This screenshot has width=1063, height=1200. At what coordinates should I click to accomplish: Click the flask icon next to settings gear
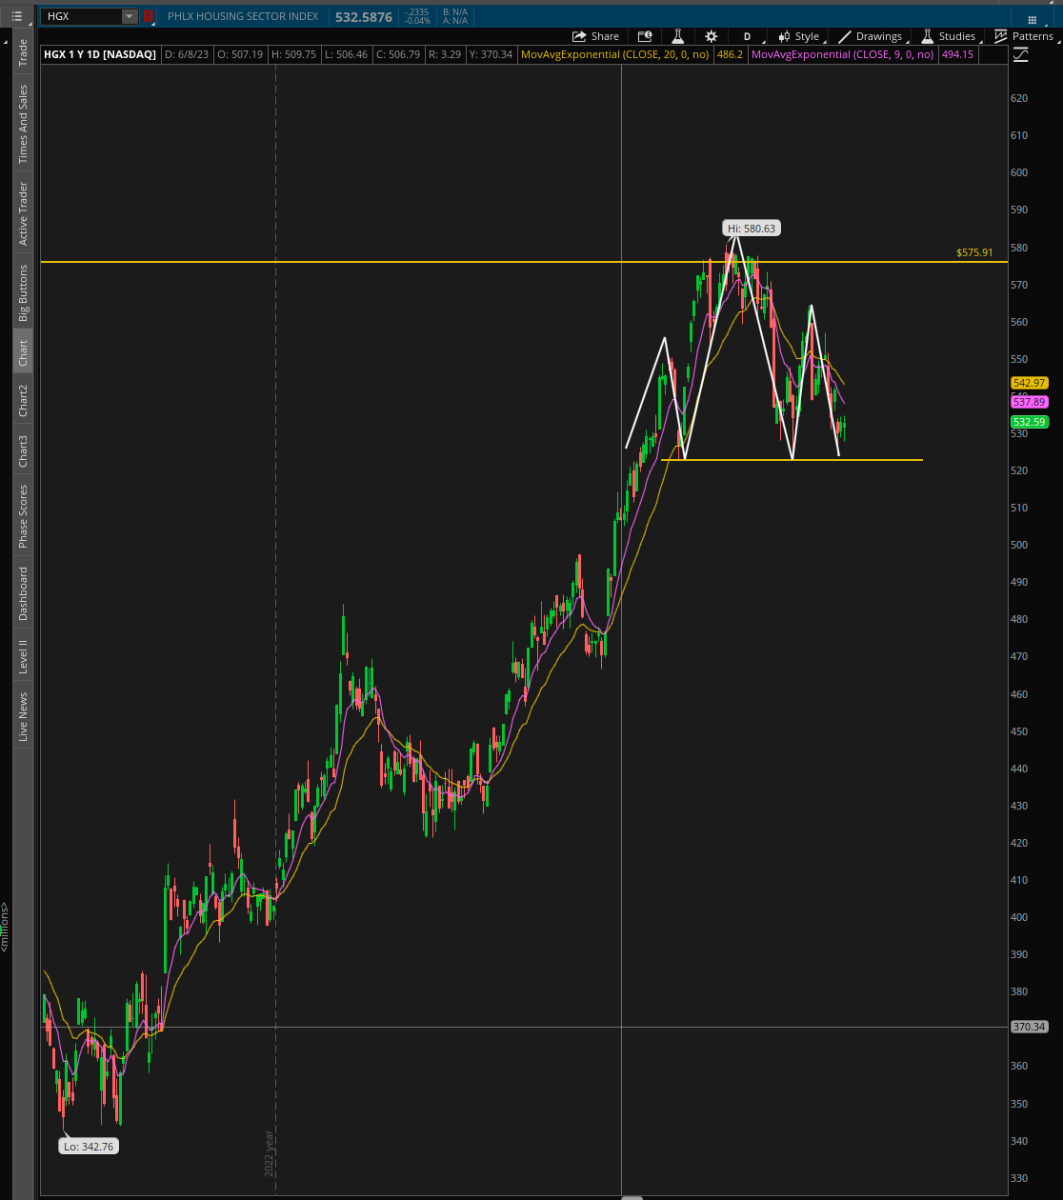[678, 36]
